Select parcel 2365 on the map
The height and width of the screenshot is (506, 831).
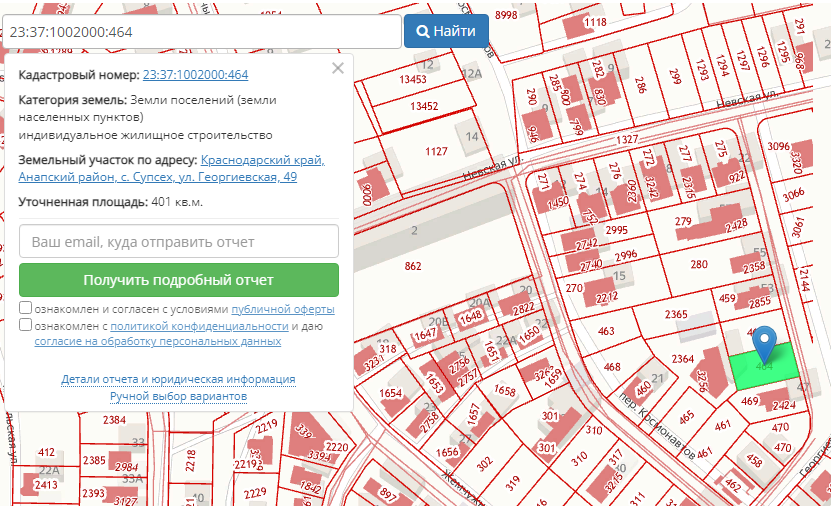(676, 314)
